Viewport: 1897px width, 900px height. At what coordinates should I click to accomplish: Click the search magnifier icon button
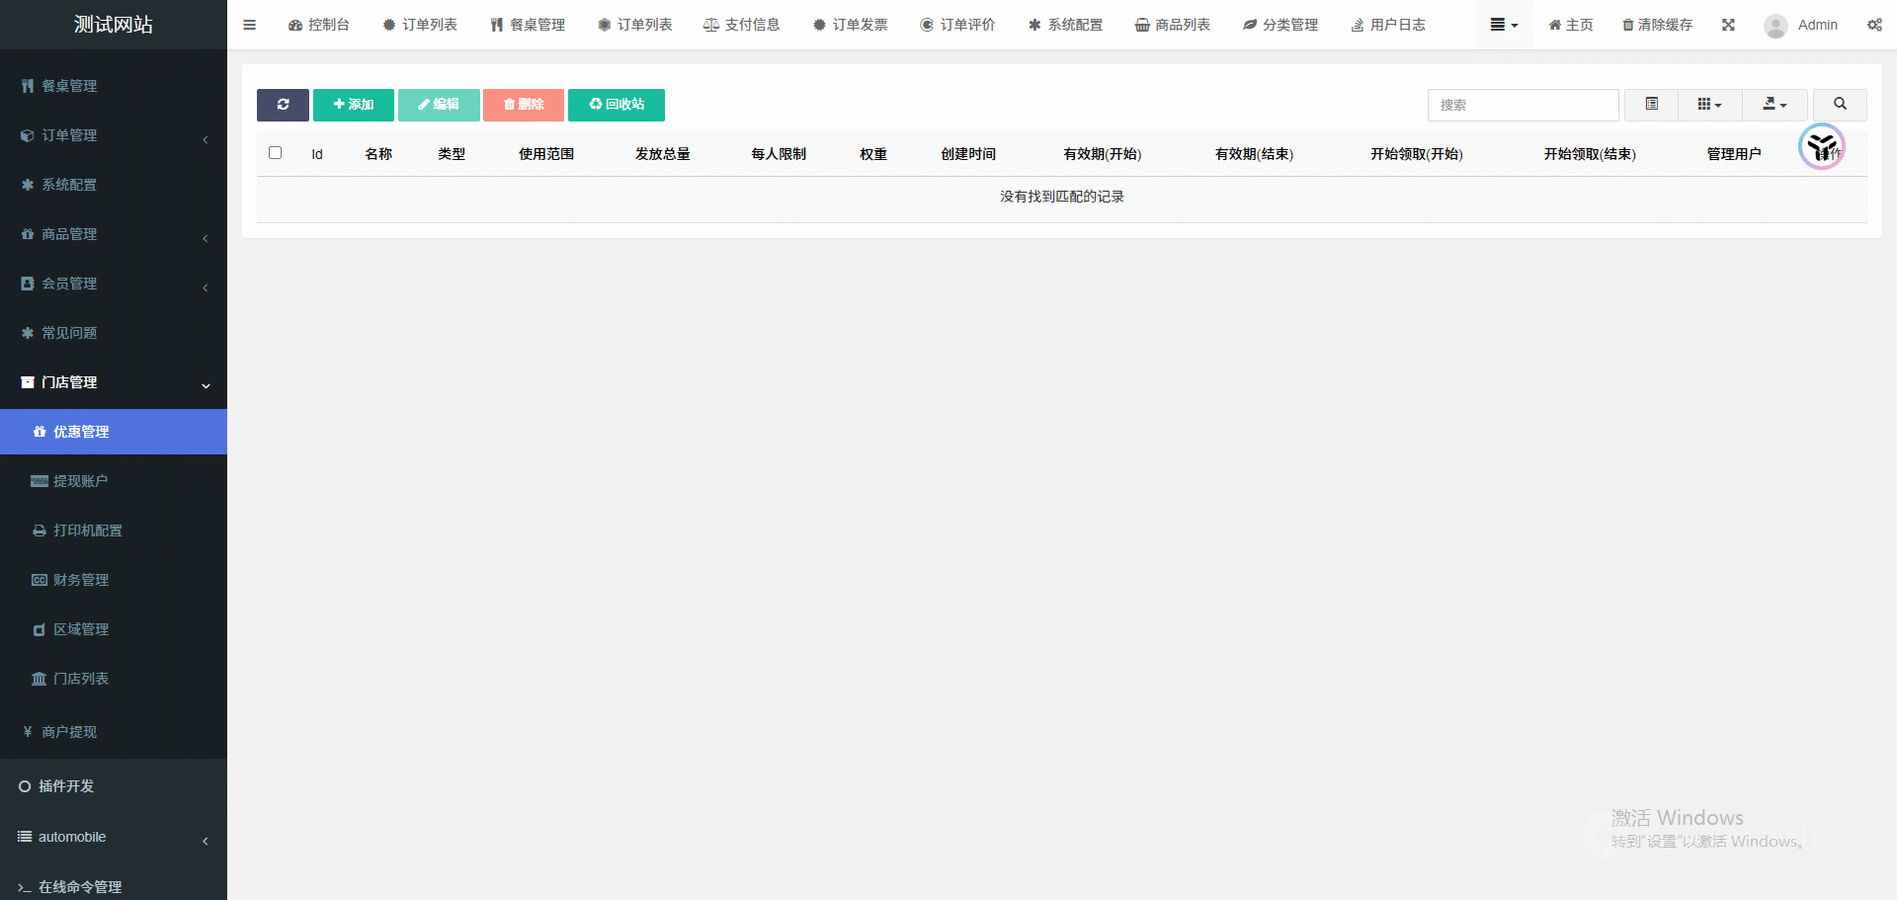pyautogui.click(x=1839, y=105)
